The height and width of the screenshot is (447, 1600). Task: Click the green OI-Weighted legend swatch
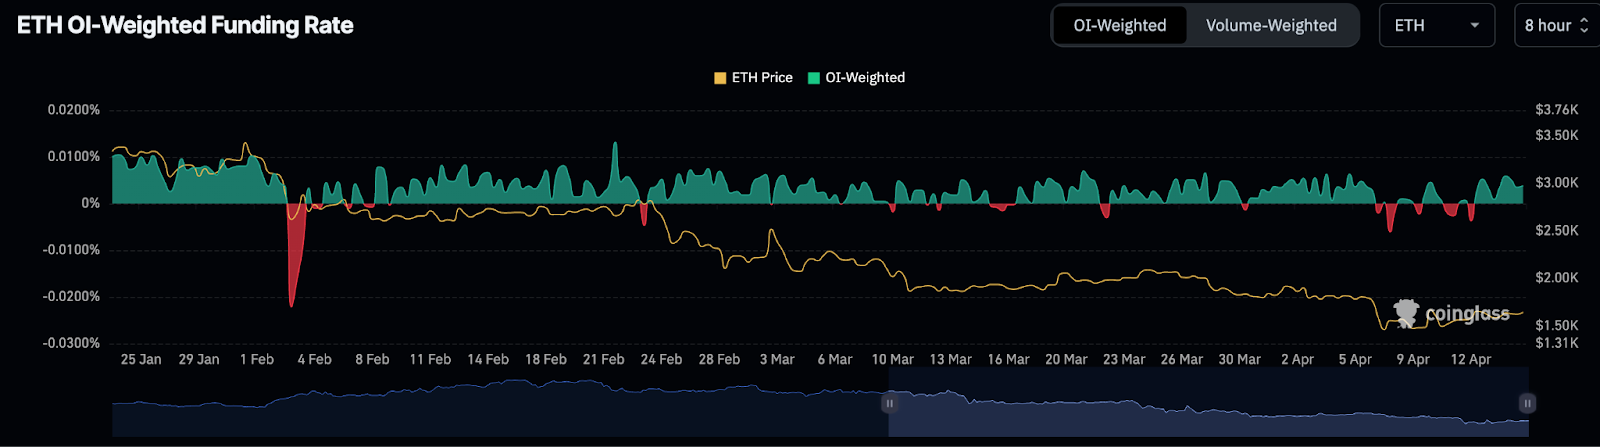click(x=814, y=78)
